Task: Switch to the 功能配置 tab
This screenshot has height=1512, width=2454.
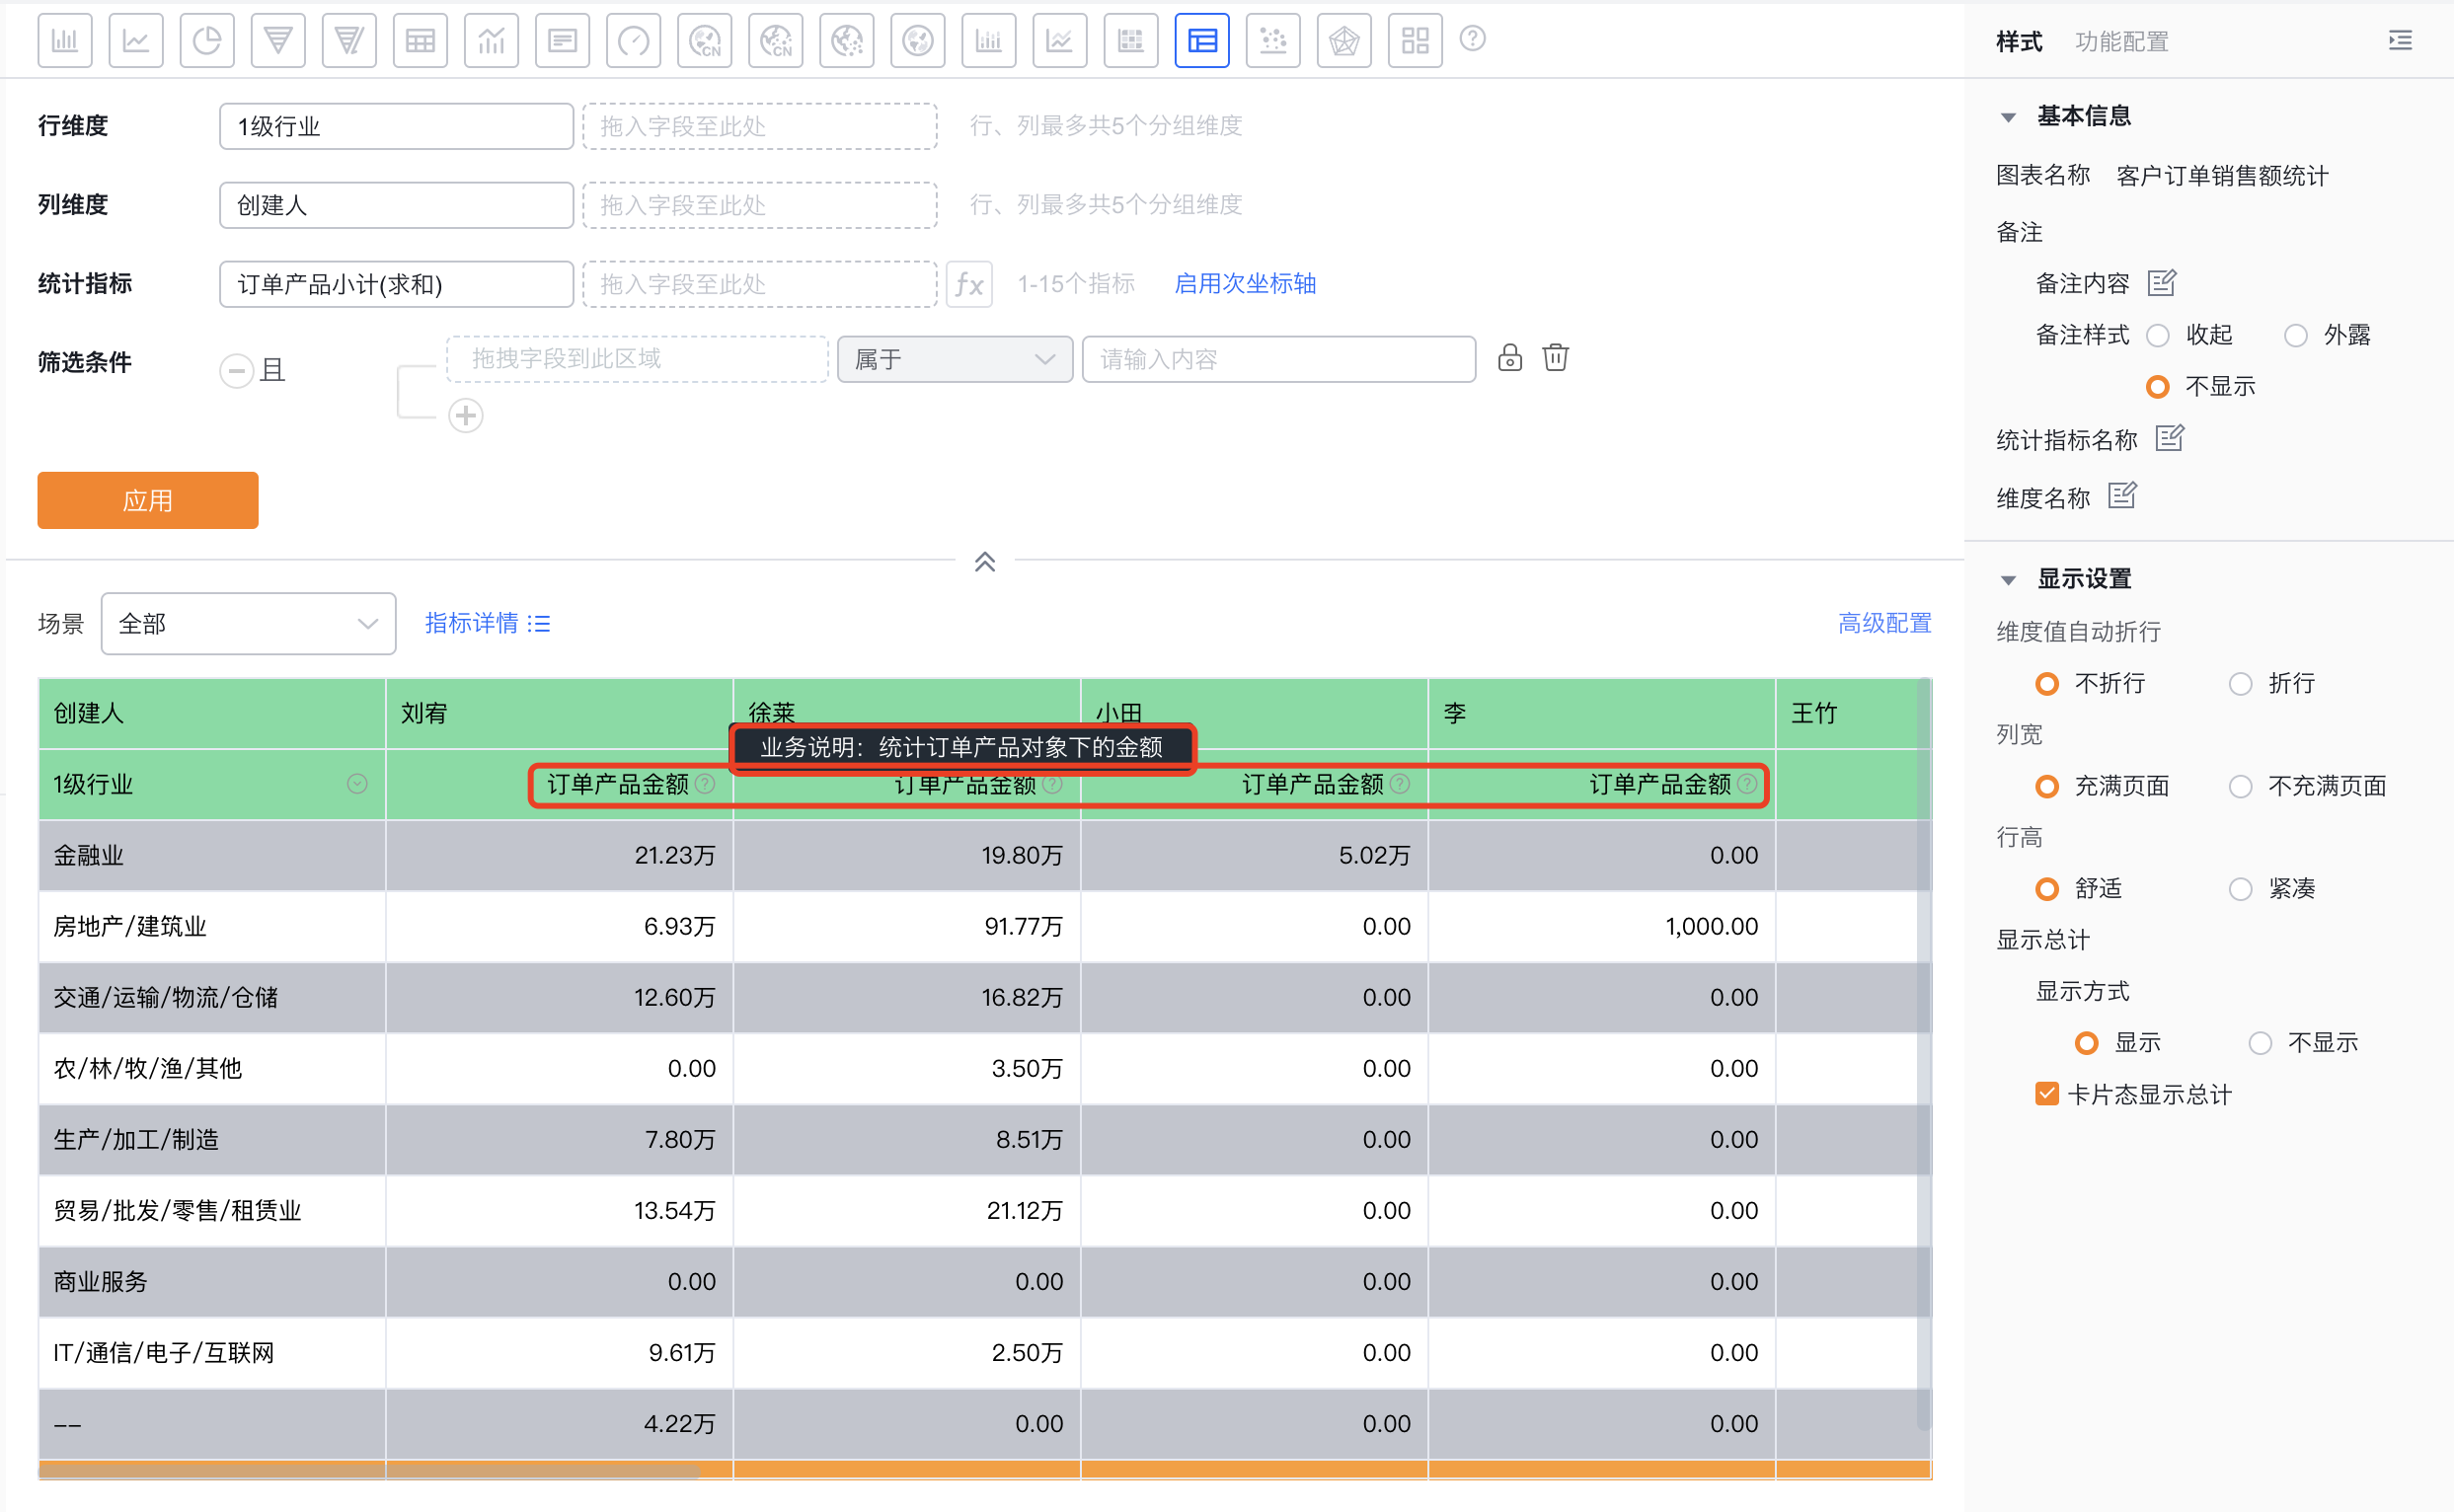Action: 2121,42
